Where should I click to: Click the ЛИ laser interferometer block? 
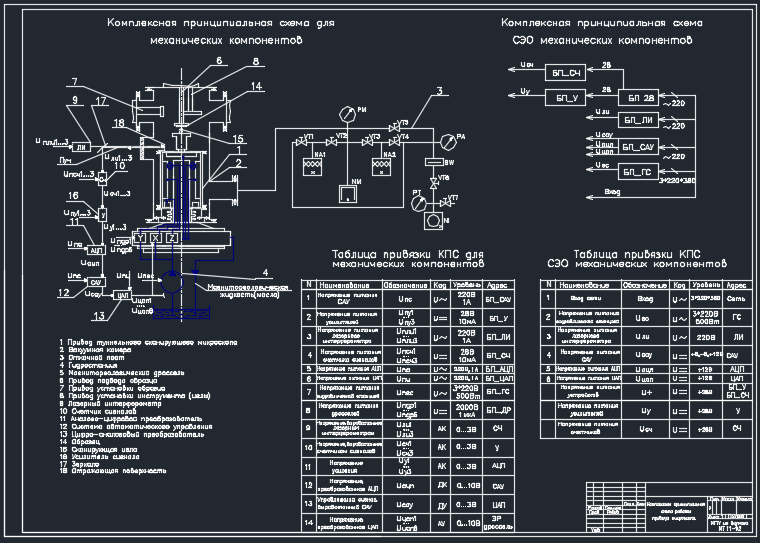coord(81,147)
